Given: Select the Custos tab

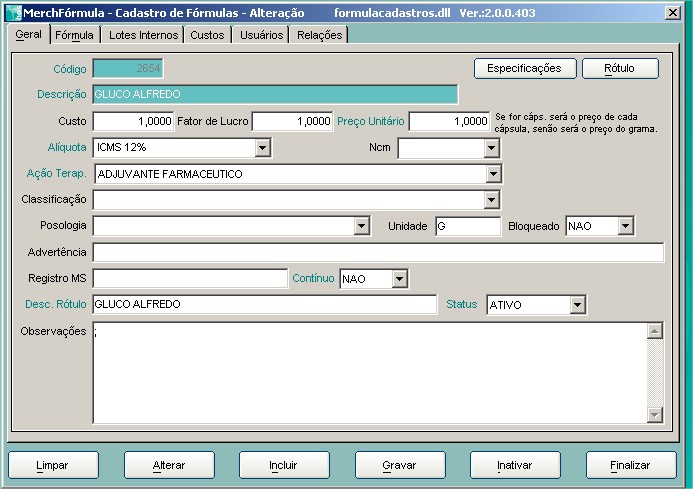Looking at the screenshot, I should pyautogui.click(x=207, y=35).
